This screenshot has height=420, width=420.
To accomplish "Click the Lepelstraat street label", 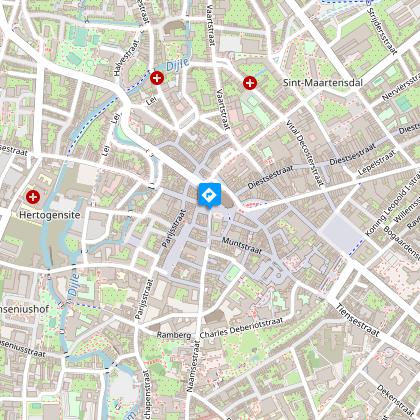I will point(377,163).
